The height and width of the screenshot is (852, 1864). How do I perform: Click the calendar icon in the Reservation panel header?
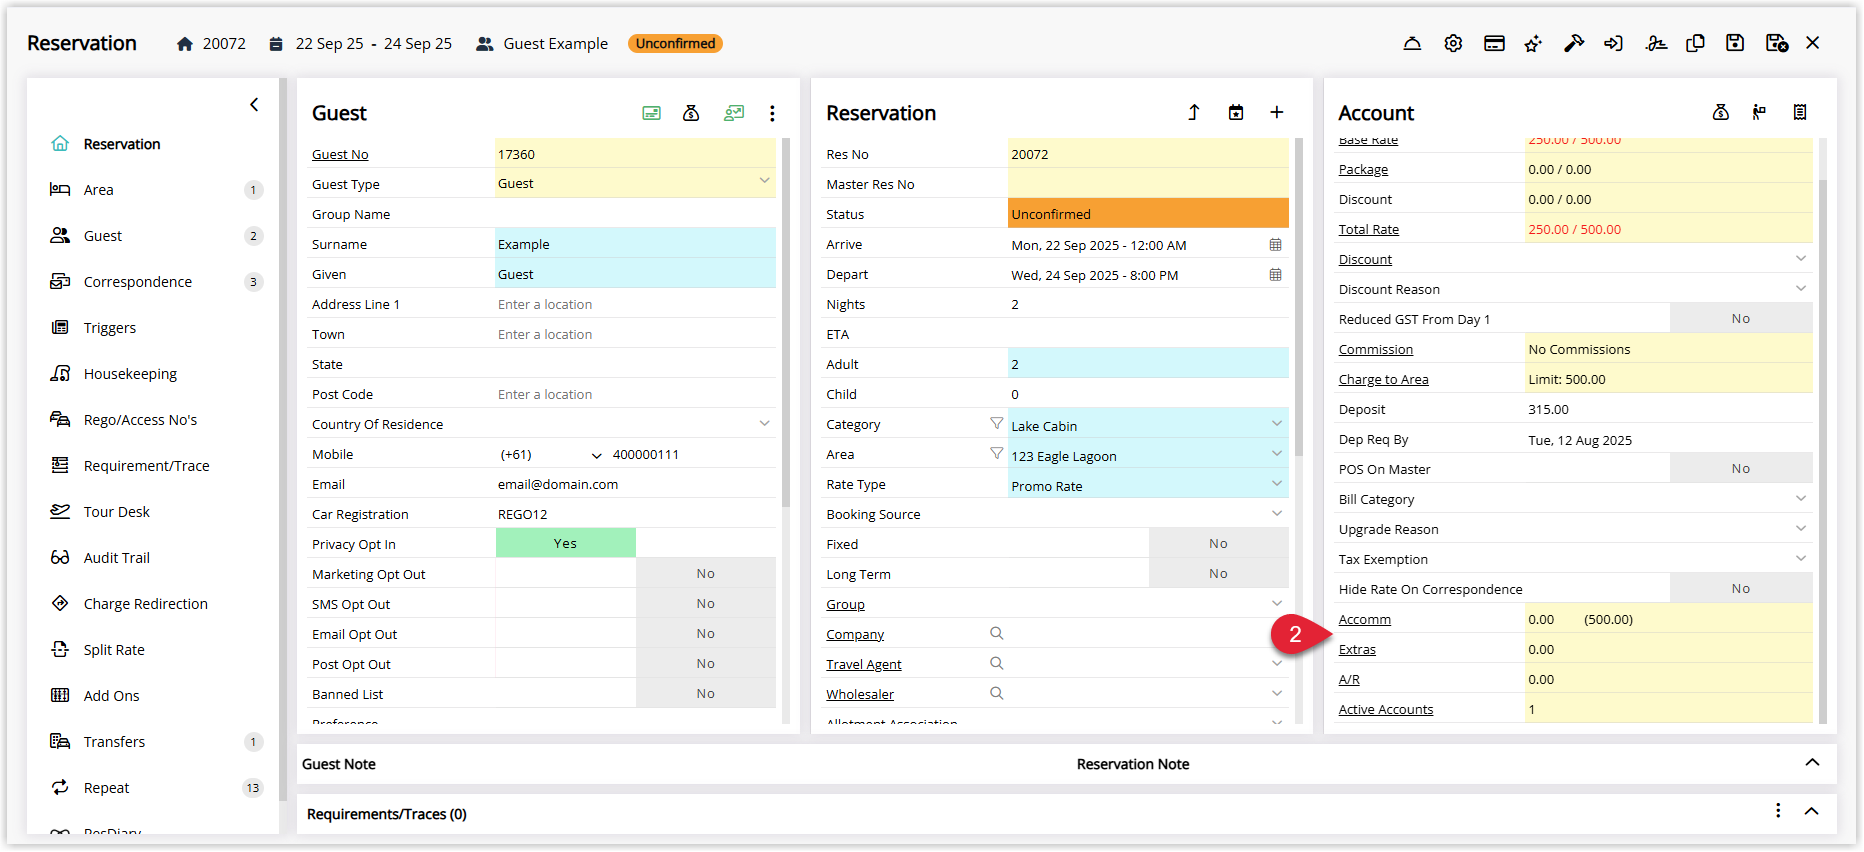[1236, 113]
